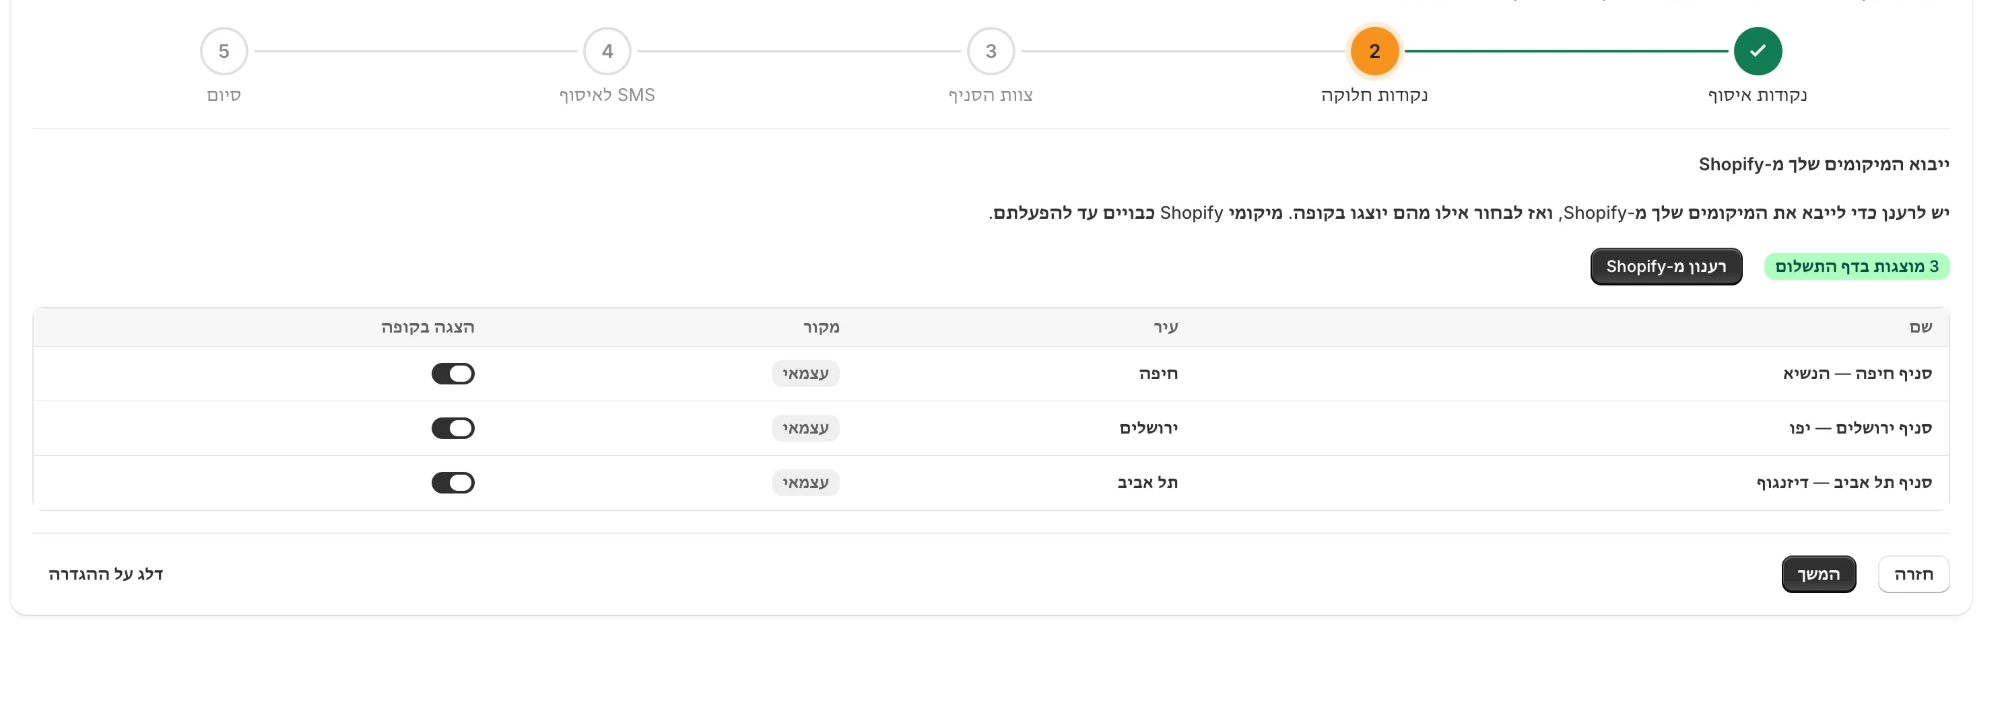Click the דלג על ההגדרה skip link

point(106,574)
